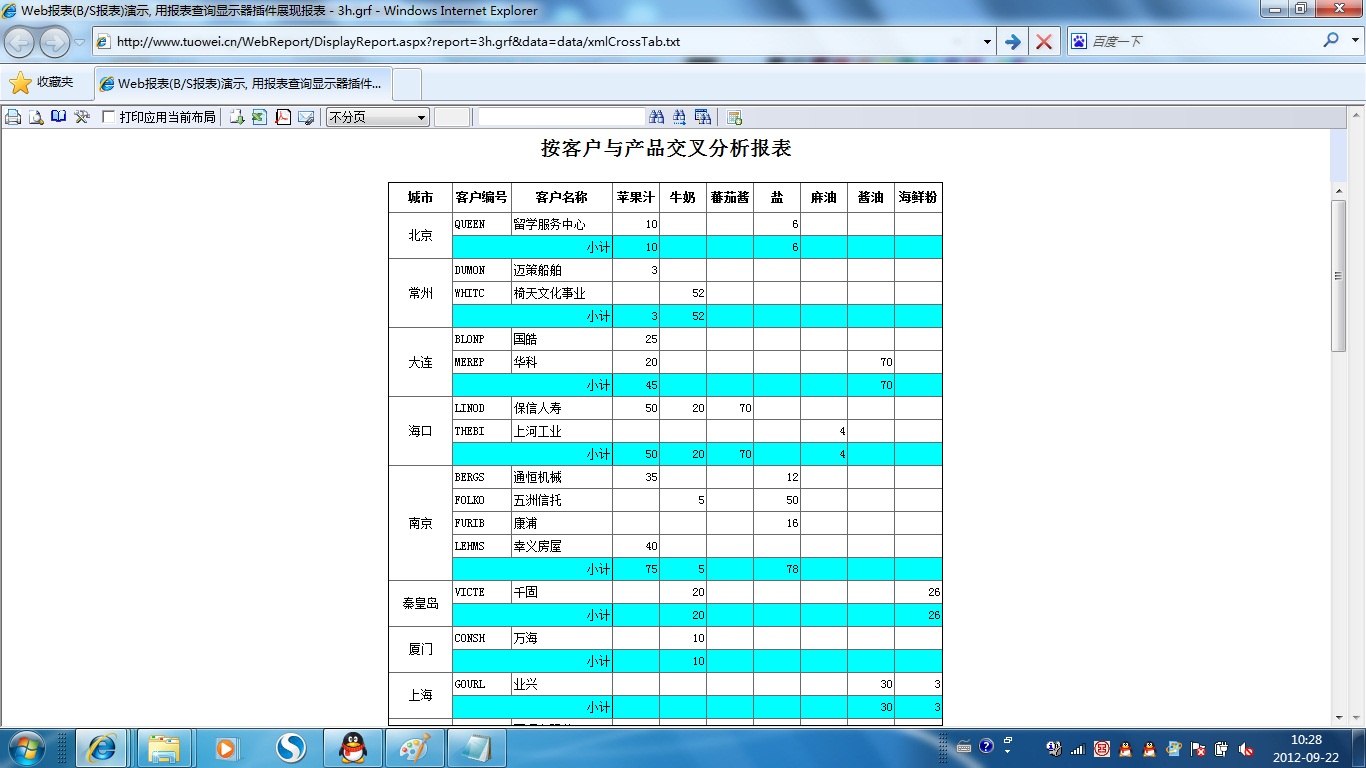This screenshot has width=1366, height=768.
Task: Click the print report icon
Action: tap(13, 117)
